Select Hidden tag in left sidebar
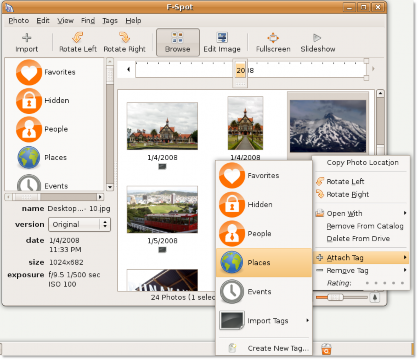The height and width of the screenshot is (360, 418). pyautogui.click(x=43, y=101)
